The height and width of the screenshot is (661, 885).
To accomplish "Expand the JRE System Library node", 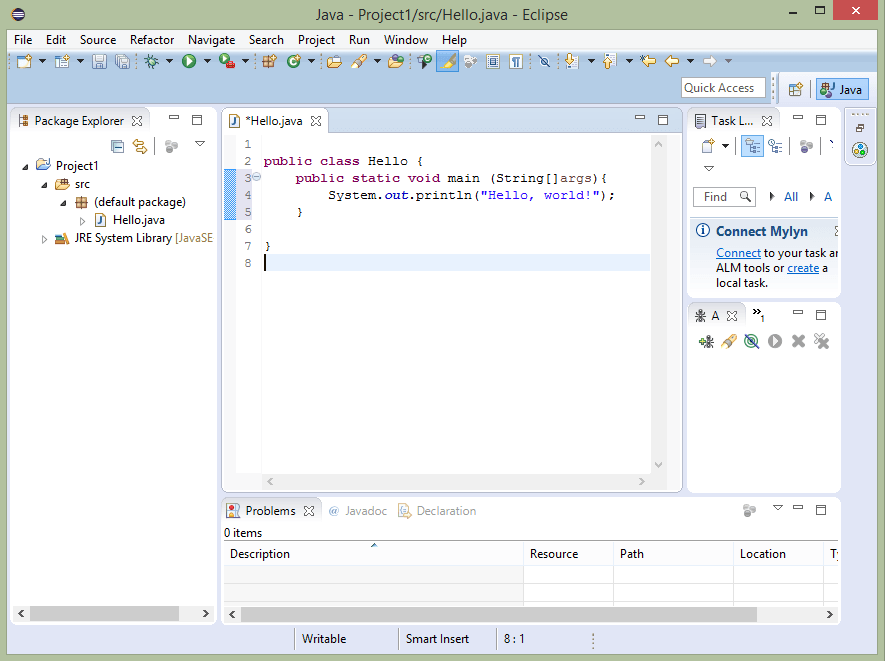I will (44, 239).
